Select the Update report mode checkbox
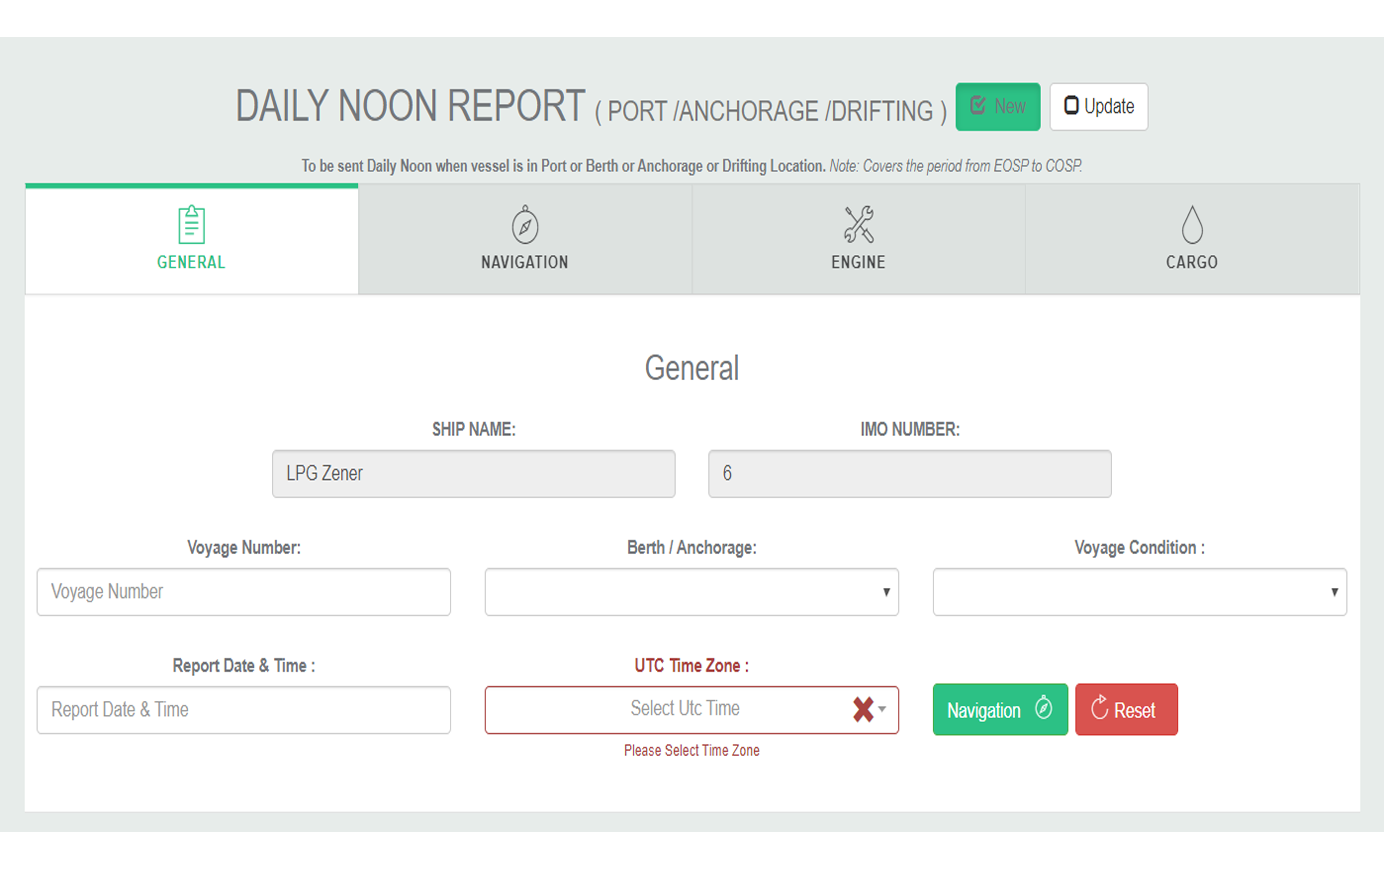This screenshot has width=1384, height=870. point(1071,106)
